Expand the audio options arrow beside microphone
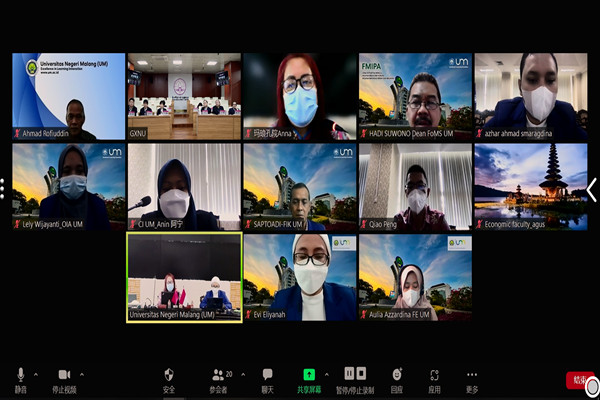600x400 pixels. (x=37, y=375)
